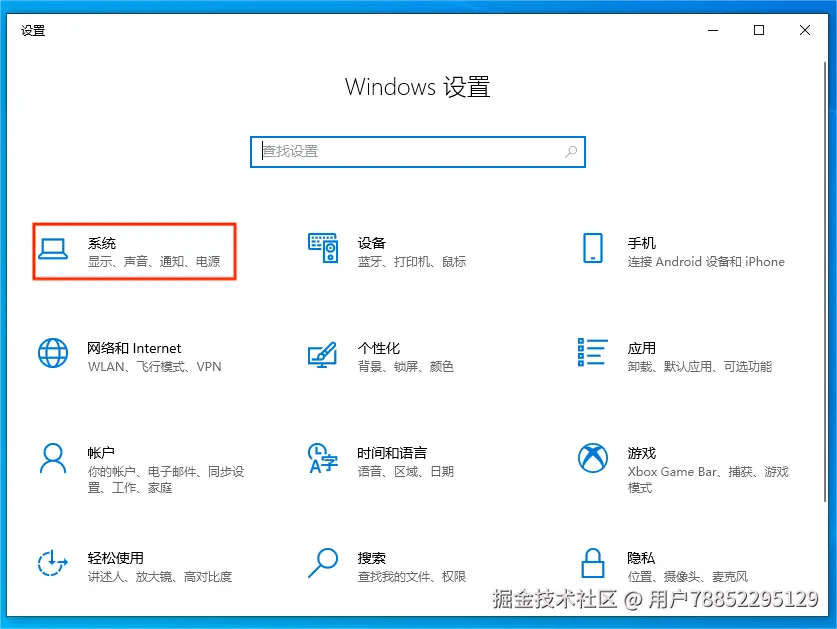Click the magnifier inside the search box
837x629 pixels.
point(570,151)
